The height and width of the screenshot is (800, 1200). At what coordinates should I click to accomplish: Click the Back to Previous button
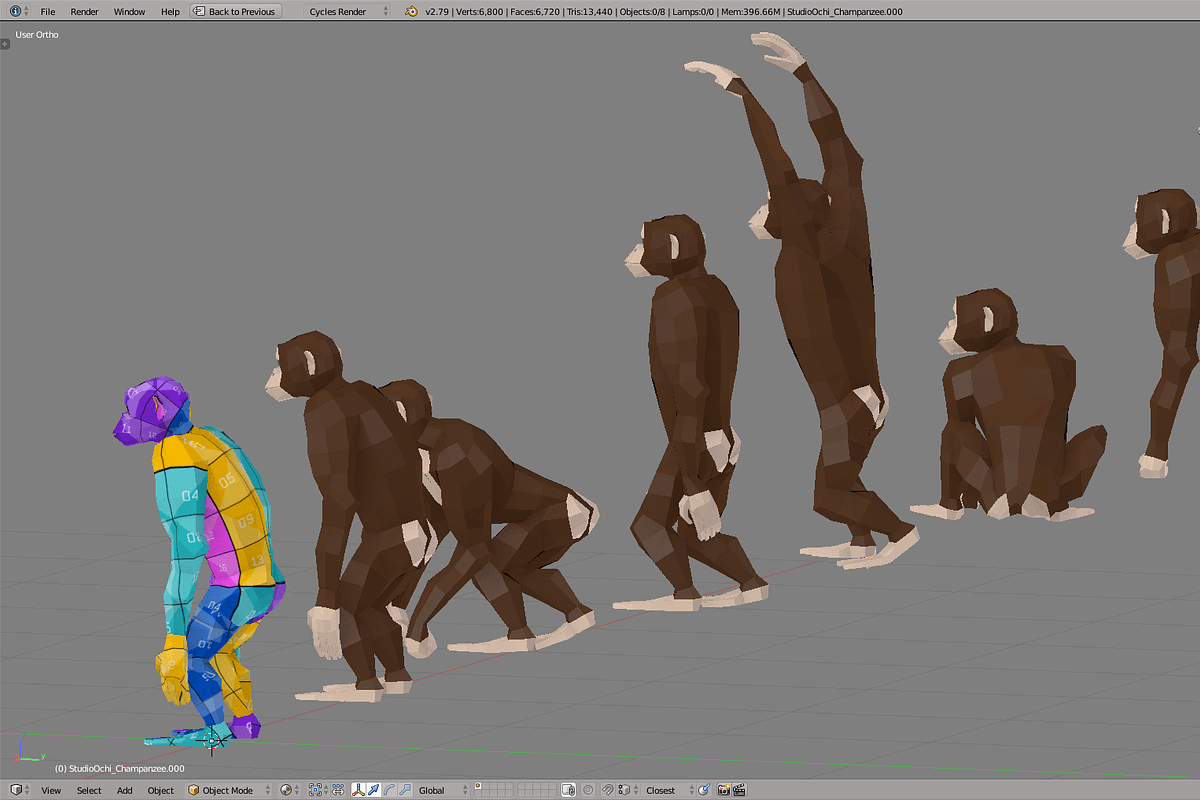point(235,11)
